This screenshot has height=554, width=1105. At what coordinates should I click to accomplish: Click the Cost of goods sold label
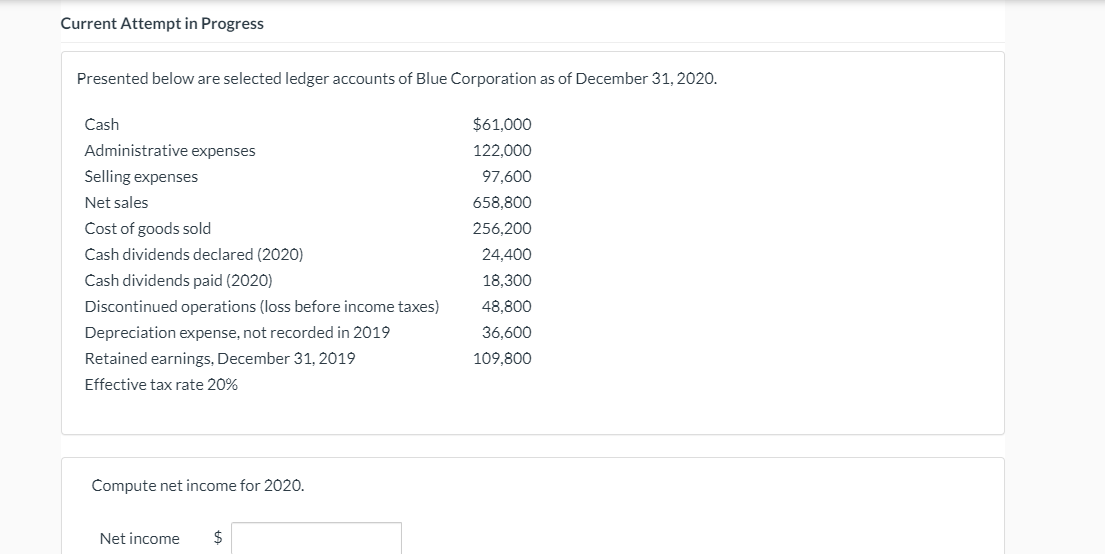pos(148,228)
